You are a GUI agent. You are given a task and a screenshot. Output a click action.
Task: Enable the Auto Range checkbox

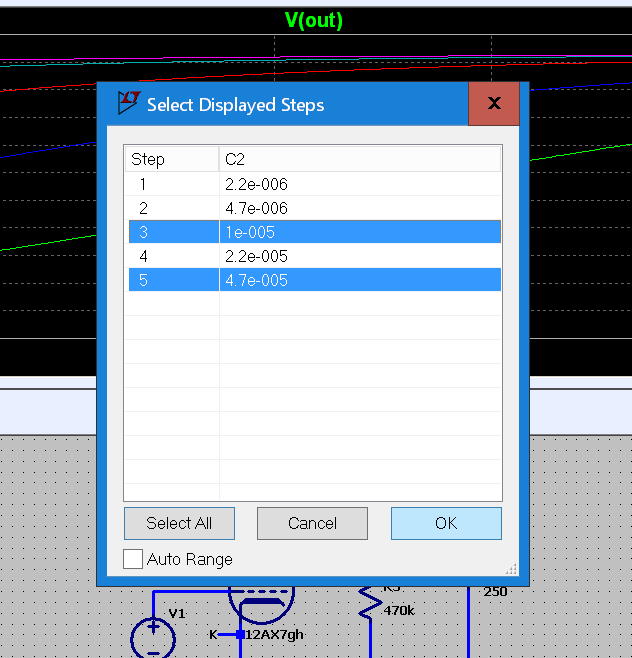pyautogui.click(x=133, y=559)
